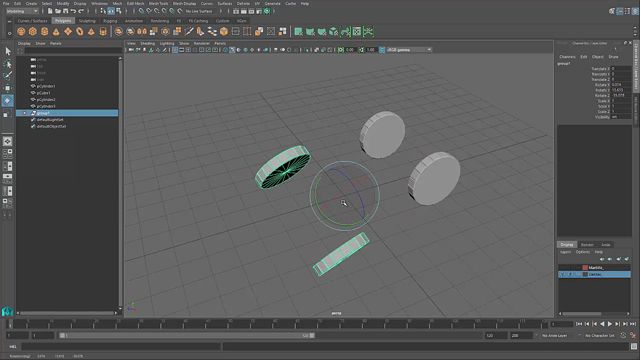This screenshot has width=640, height=360.
Task: Undo the last action via toolbar arrow
Action: pos(73,11)
